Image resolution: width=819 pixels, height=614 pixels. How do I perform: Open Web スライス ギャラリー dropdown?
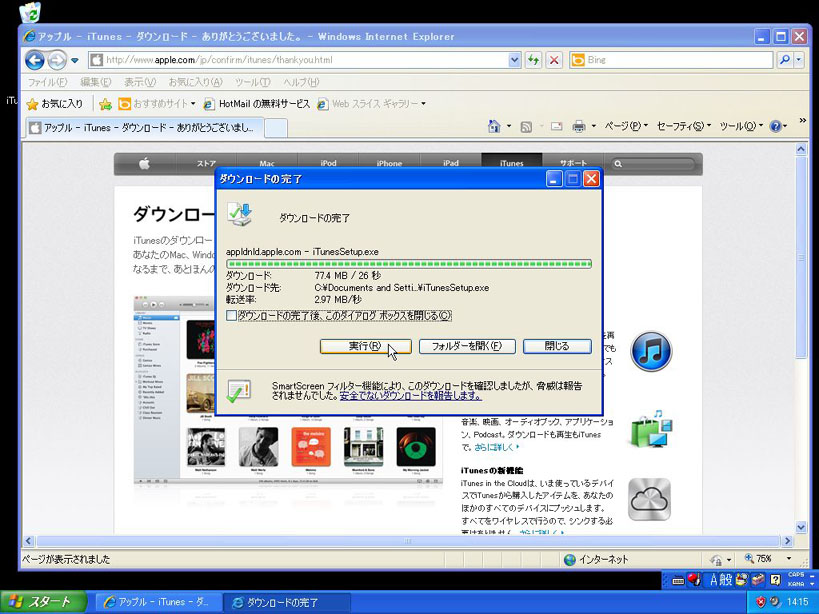[x=371, y=104]
